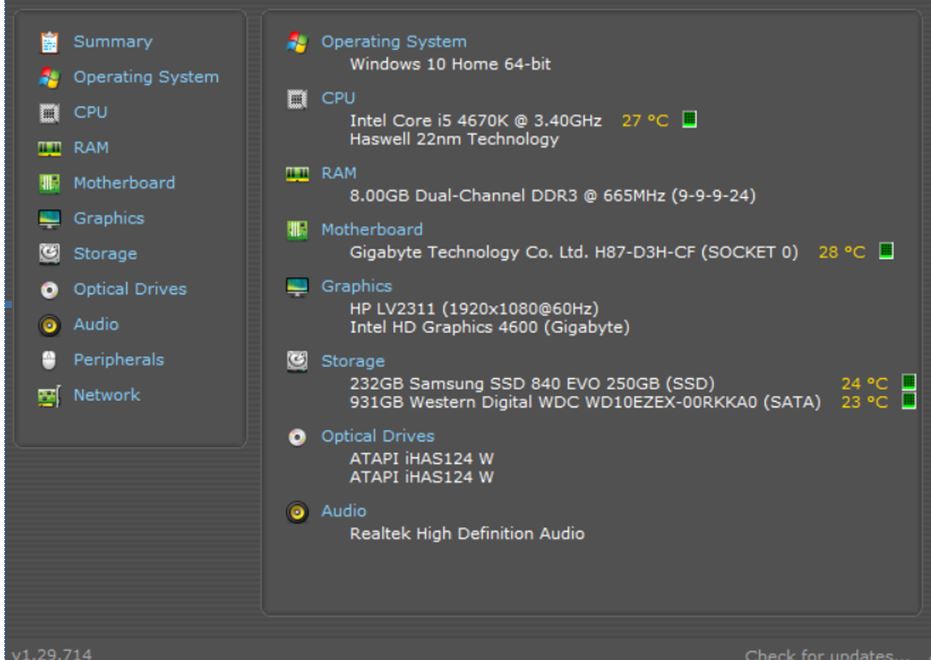Click the Network card icon in sidebar

tap(49, 396)
